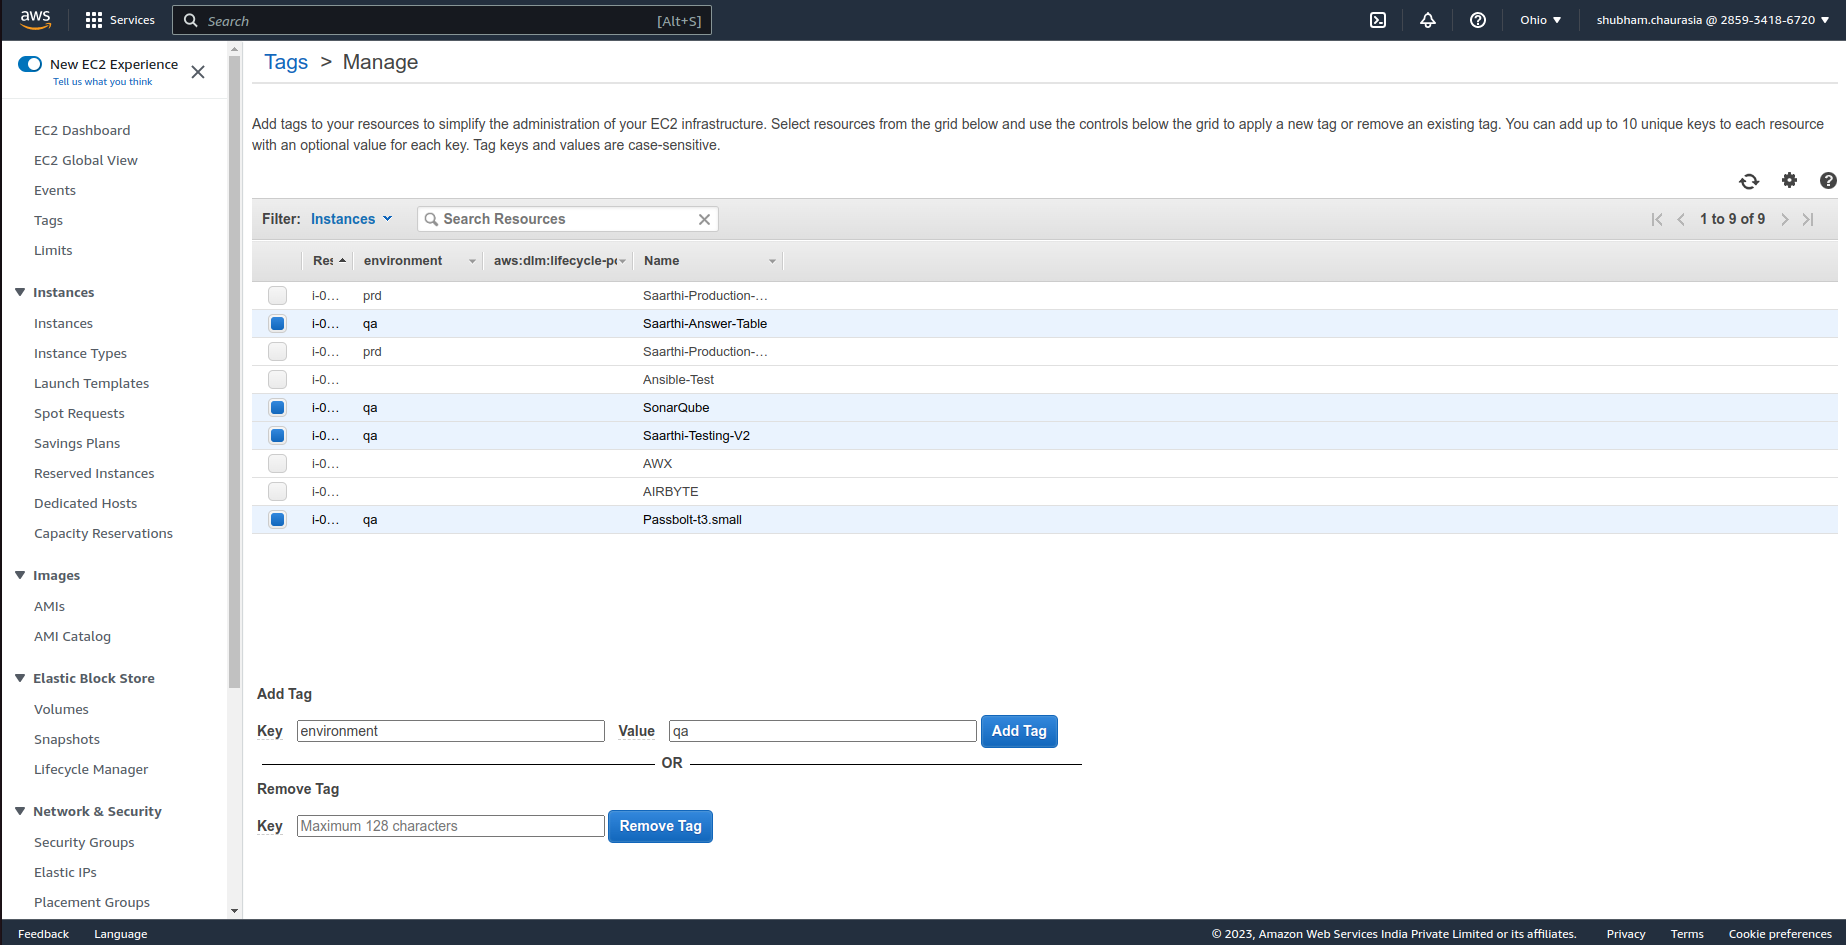Screen dimensions: 1846x945
Task: Open the Name column dropdown arrow
Action: [772, 261]
